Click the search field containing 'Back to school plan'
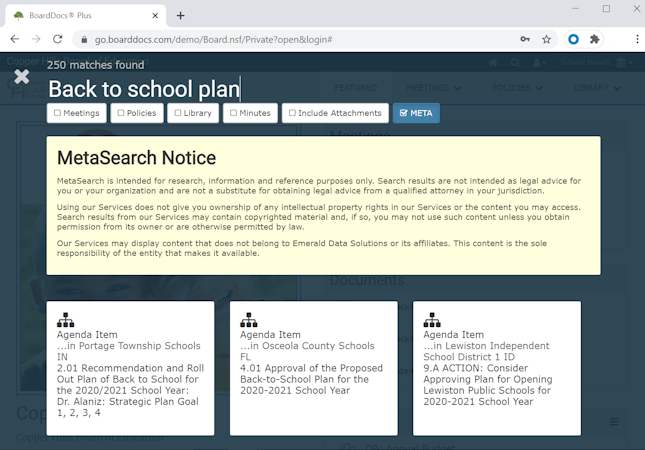 click(x=144, y=89)
